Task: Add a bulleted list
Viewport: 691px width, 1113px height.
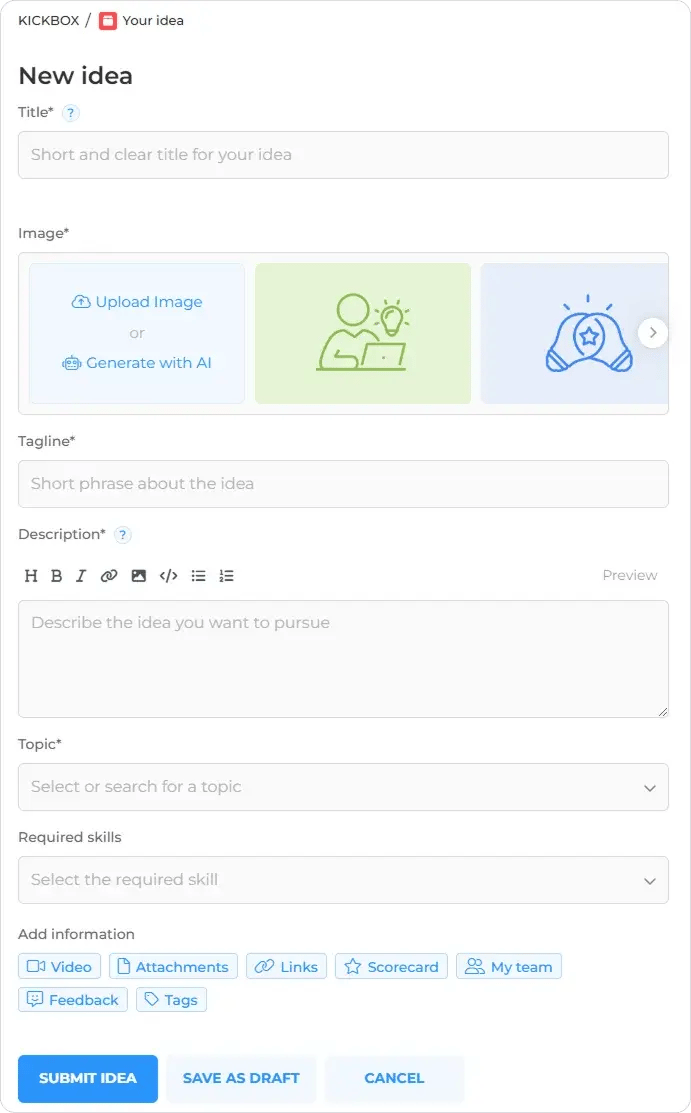Action: coord(198,576)
